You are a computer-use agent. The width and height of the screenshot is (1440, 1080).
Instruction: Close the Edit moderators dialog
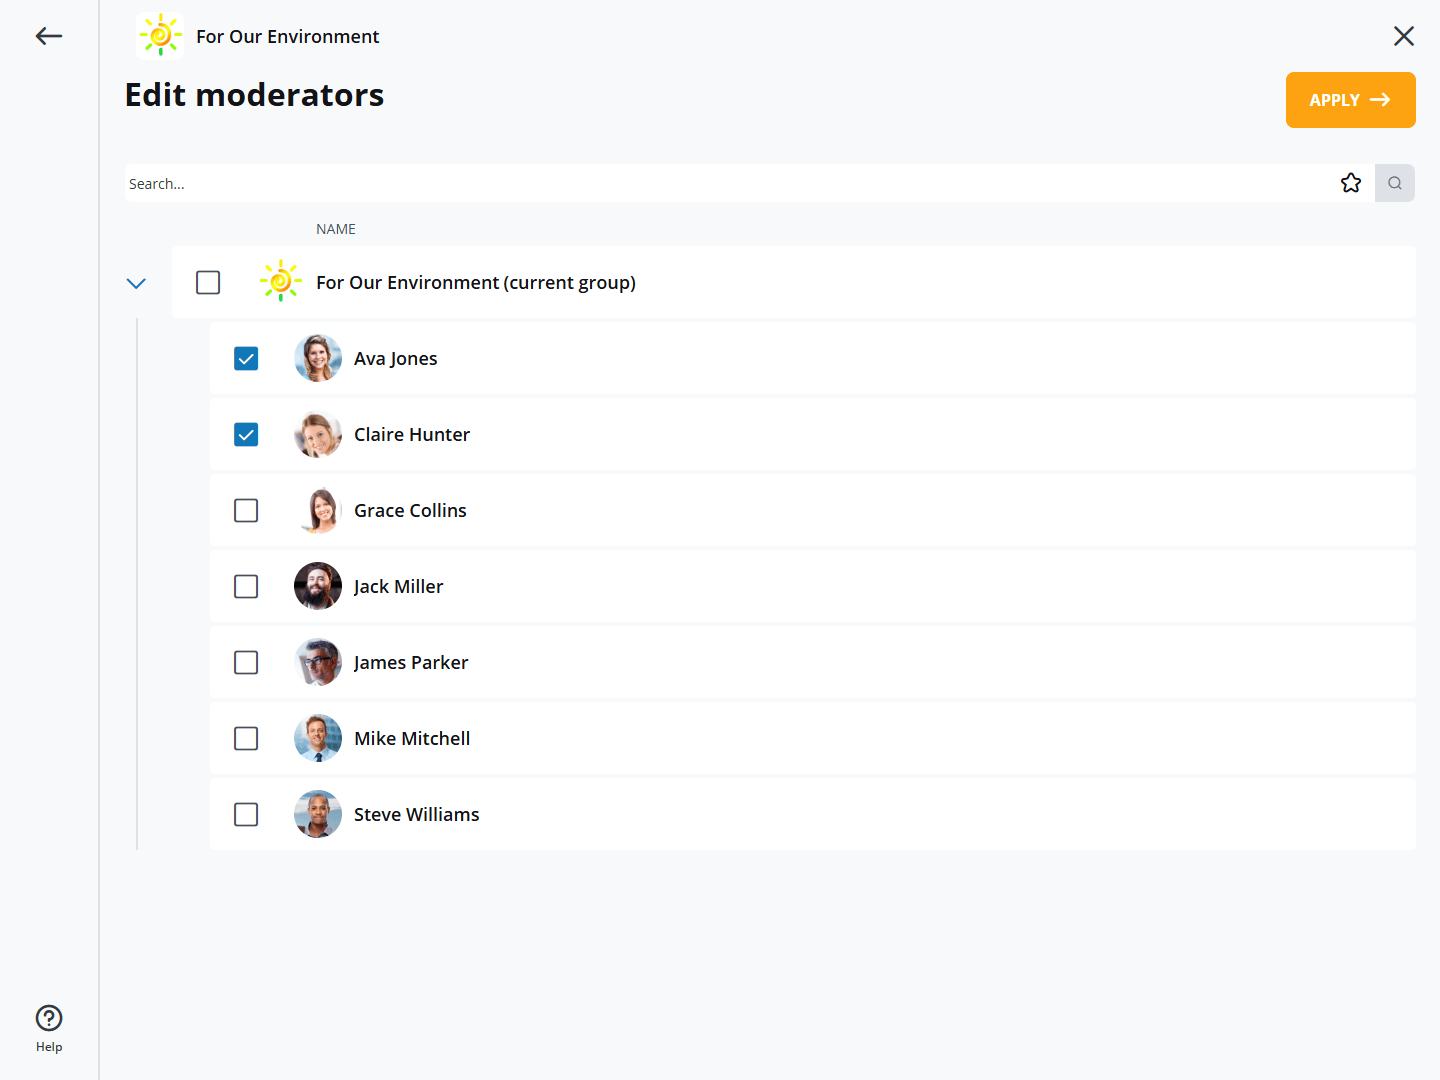pyautogui.click(x=1404, y=36)
